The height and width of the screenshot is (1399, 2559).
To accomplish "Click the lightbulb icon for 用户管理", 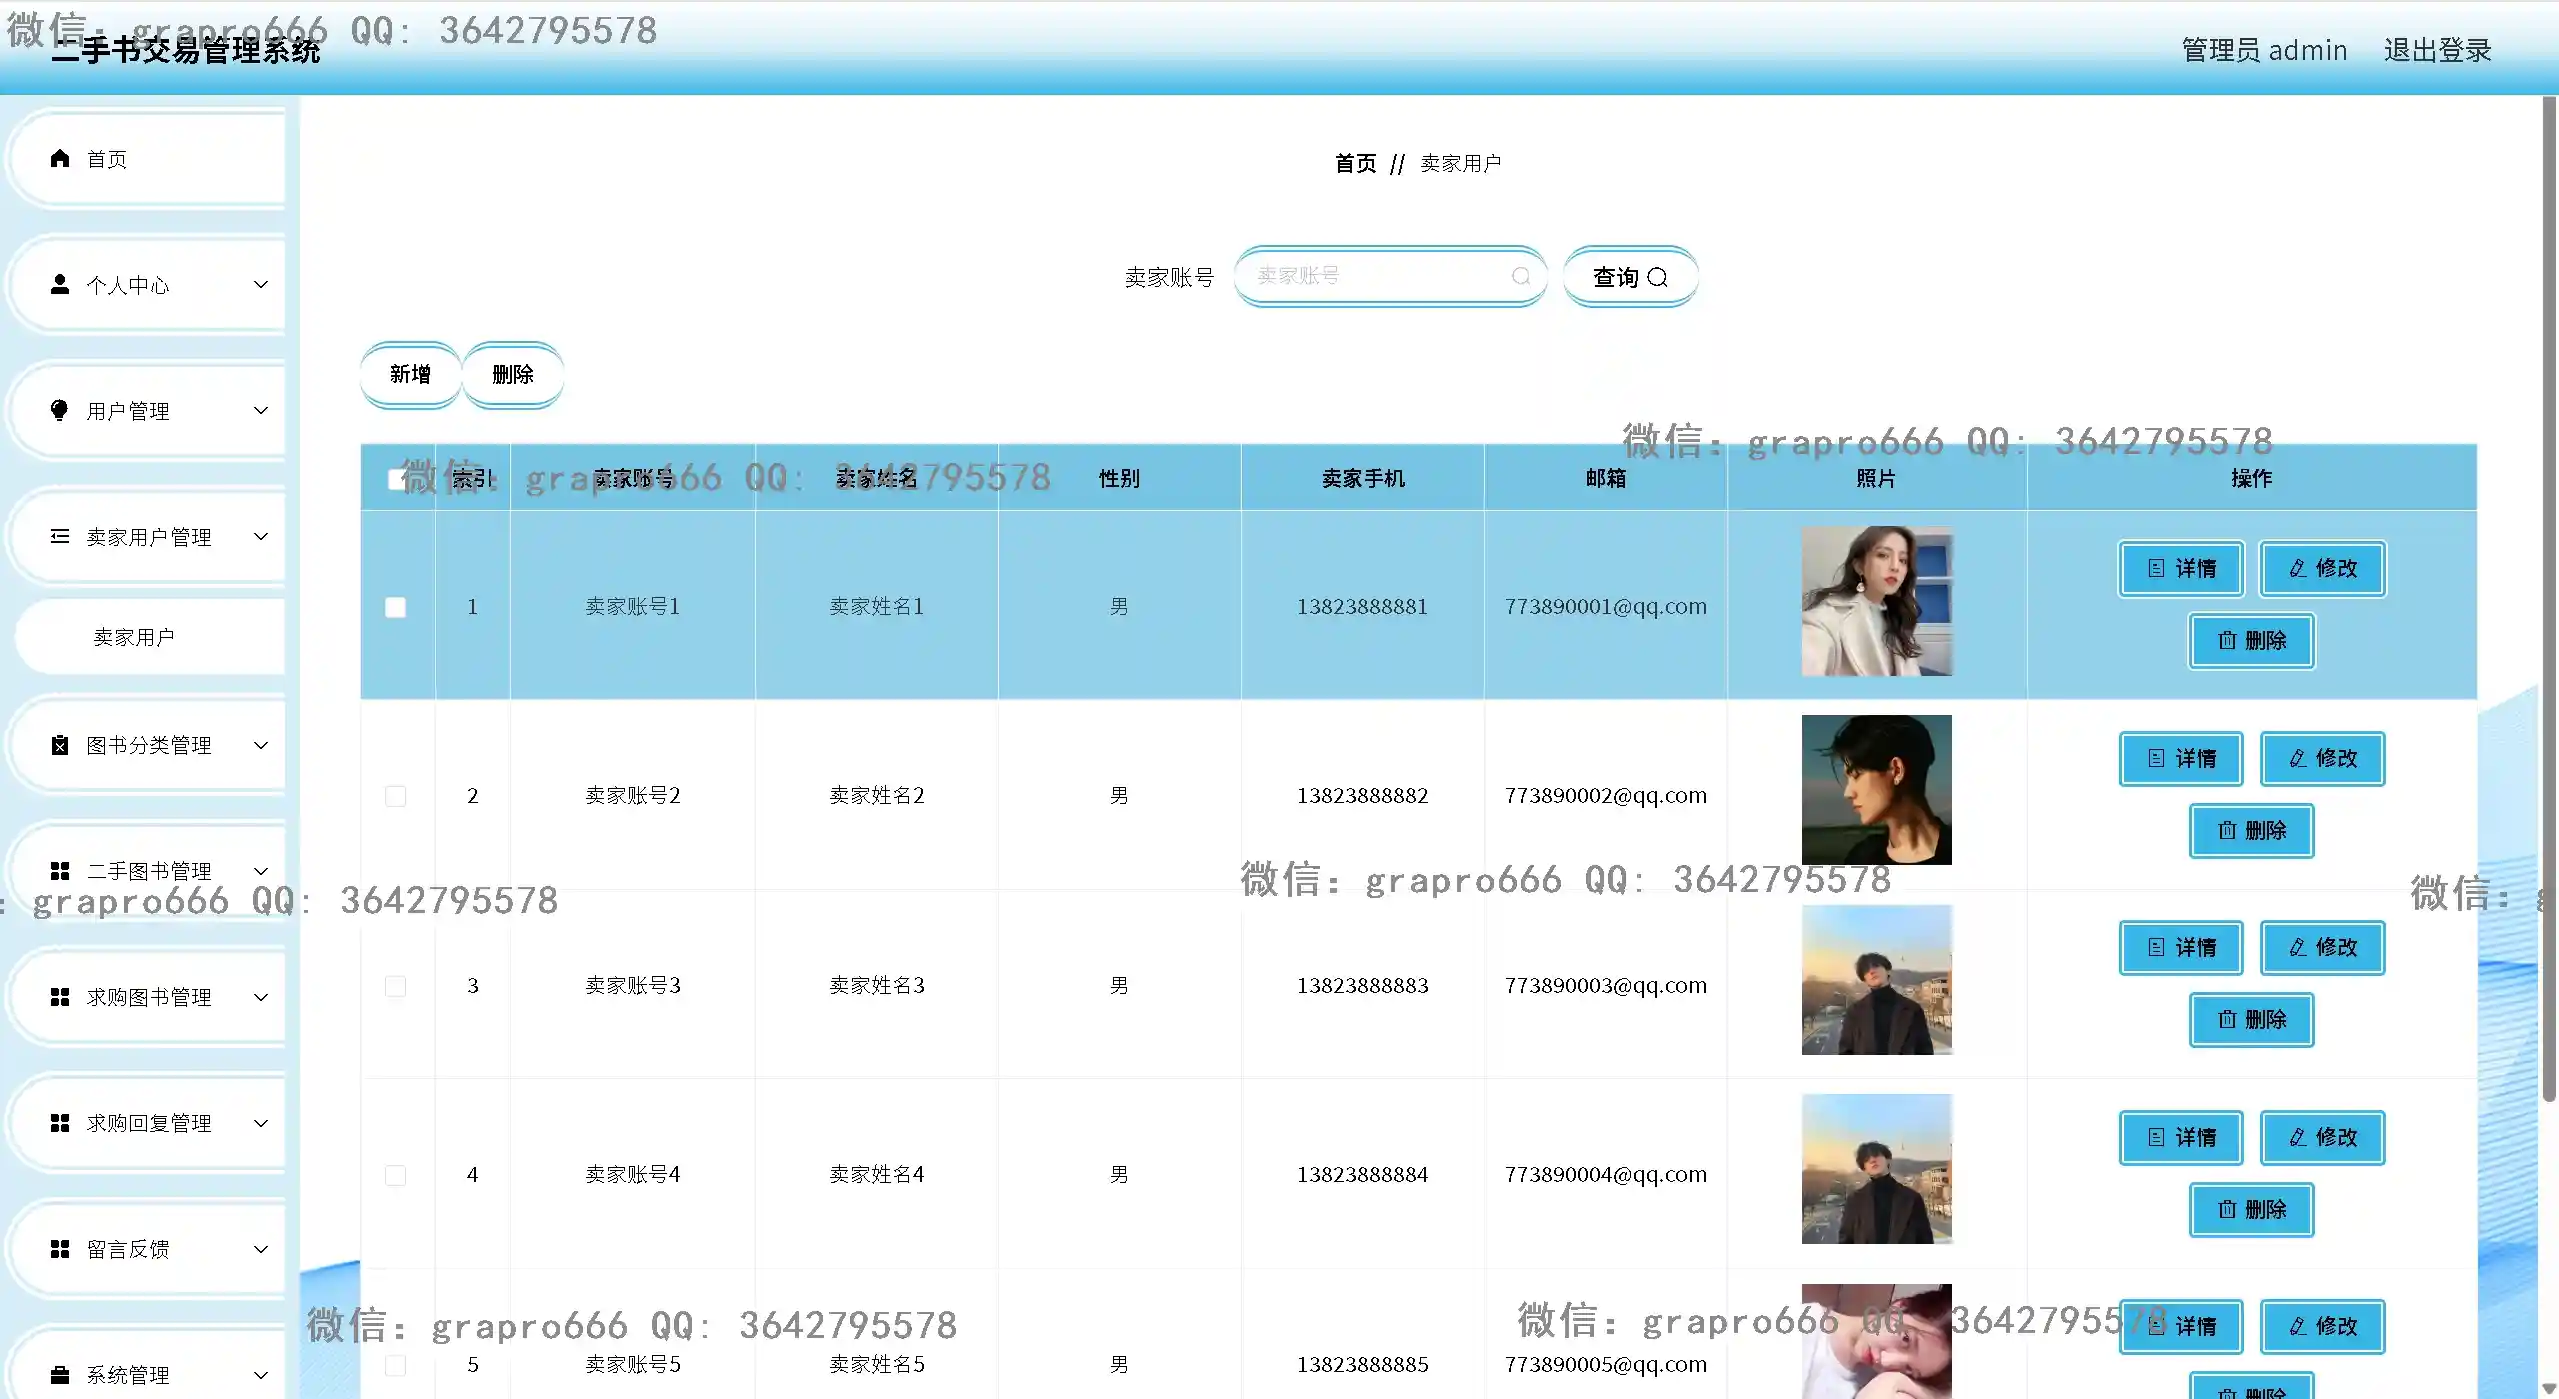I will pyautogui.click(x=60, y=411).
